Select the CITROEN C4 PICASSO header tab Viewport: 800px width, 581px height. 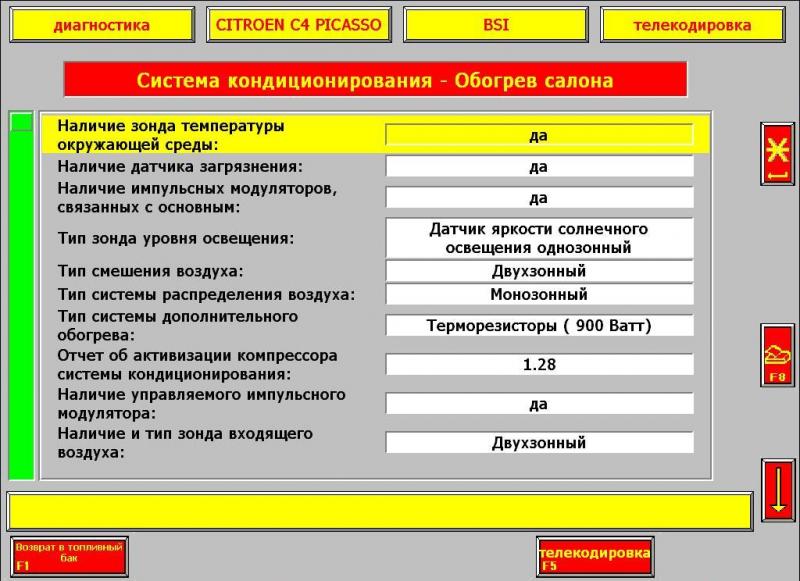298,24
